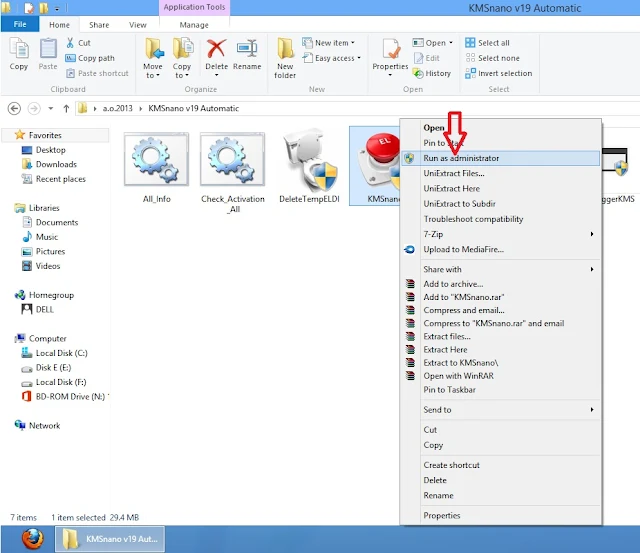640x553 pixels.
Task: Click Upload to MediaFire... entry
Action: [463, 249]
